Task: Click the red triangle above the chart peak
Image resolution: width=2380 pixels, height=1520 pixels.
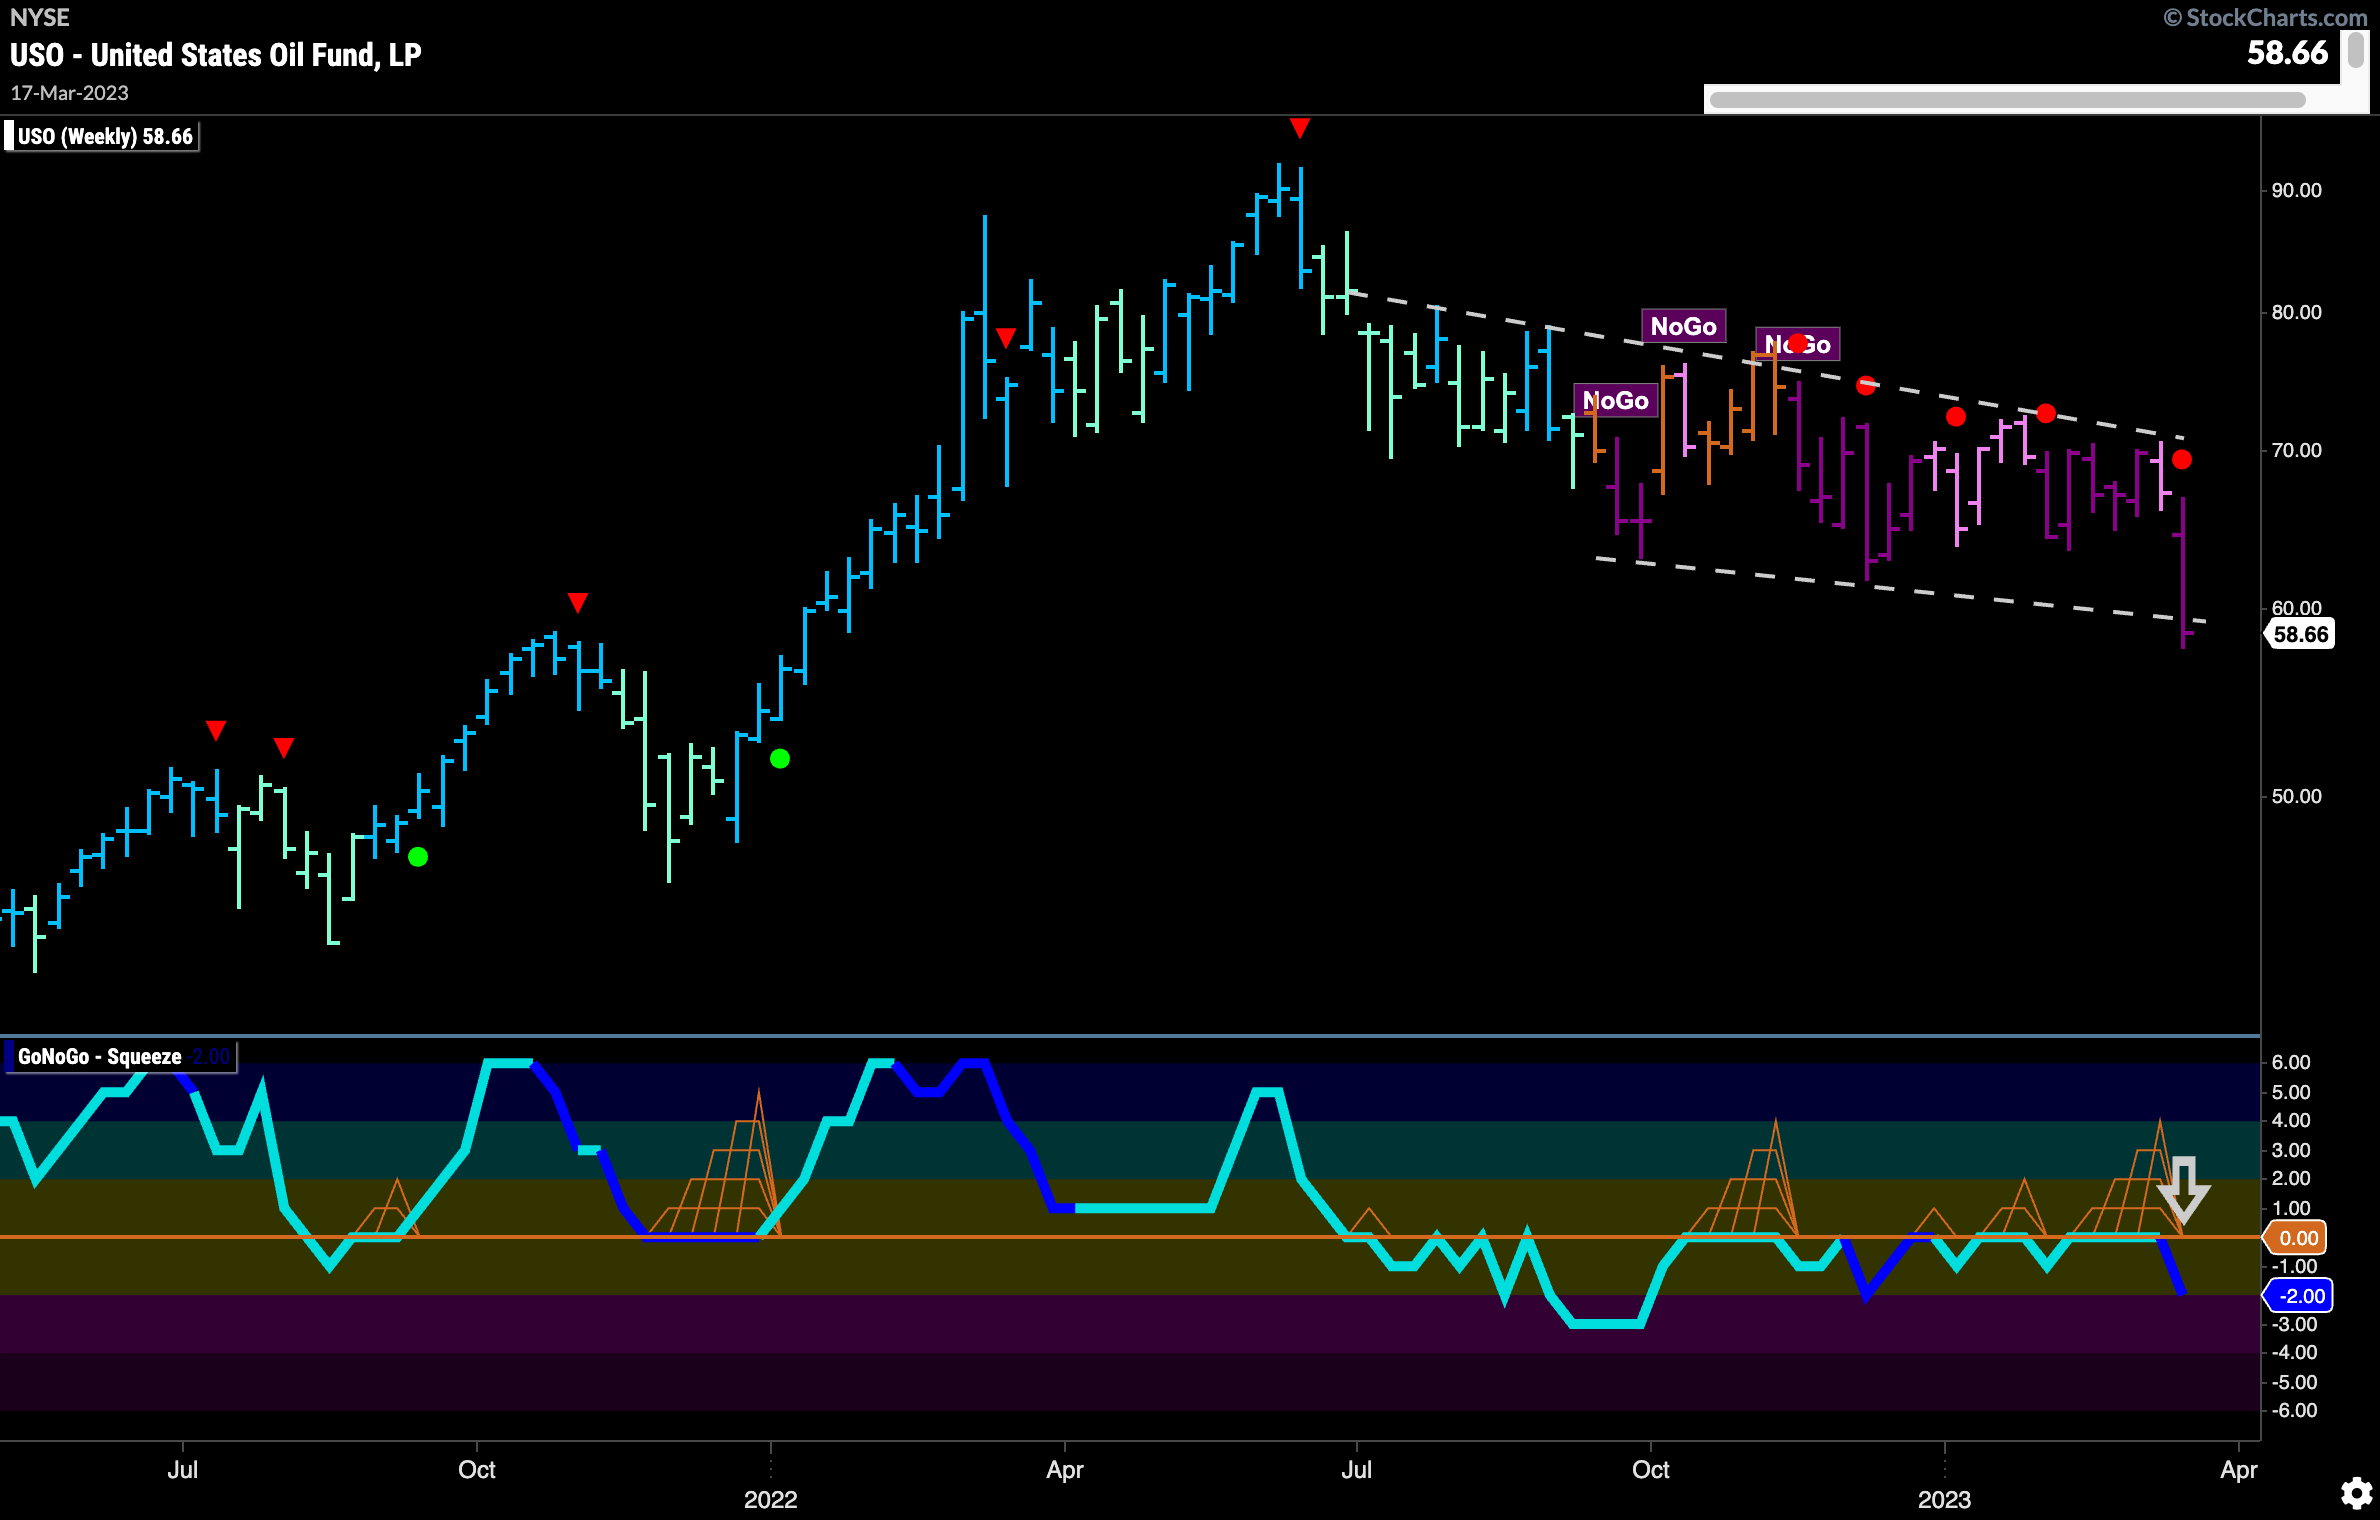Action: point(1299,128)
